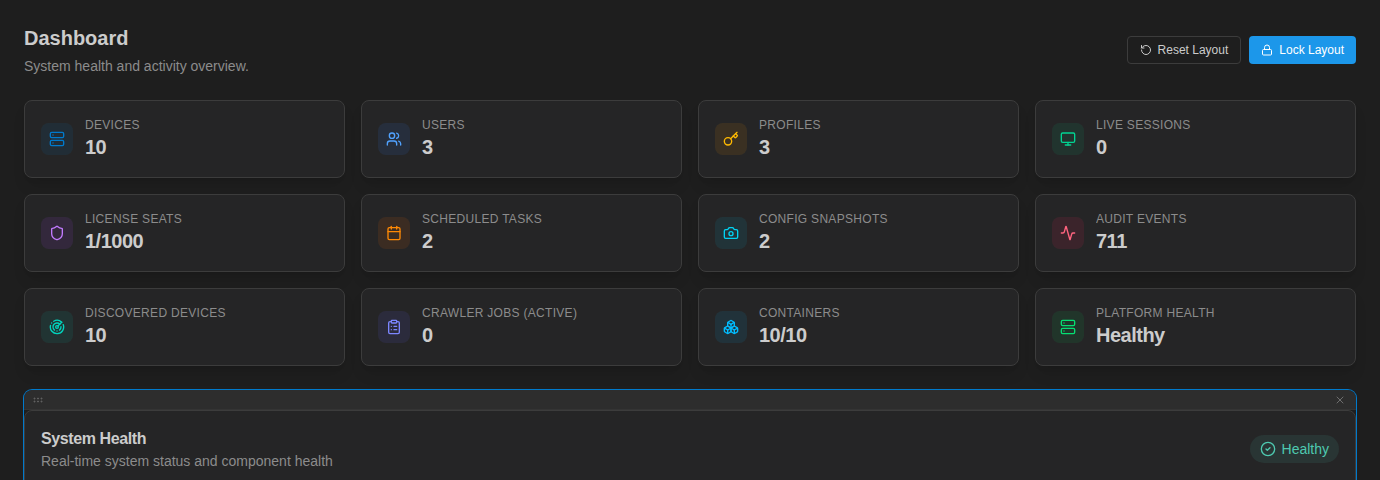
Task: Click the Healthy status badge
Action: pyautogui.click(x=1294, y=449)
